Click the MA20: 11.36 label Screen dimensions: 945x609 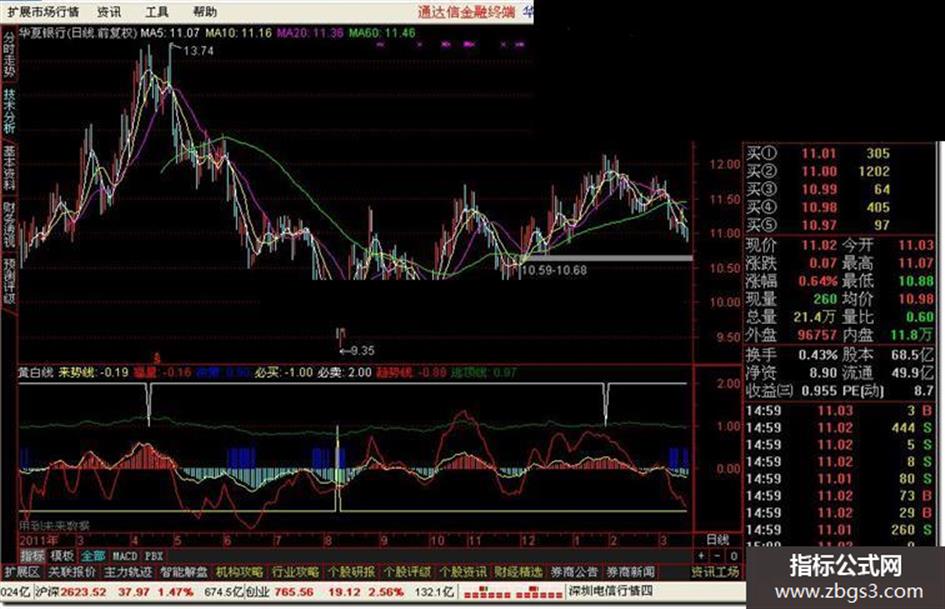click(310, 33)
